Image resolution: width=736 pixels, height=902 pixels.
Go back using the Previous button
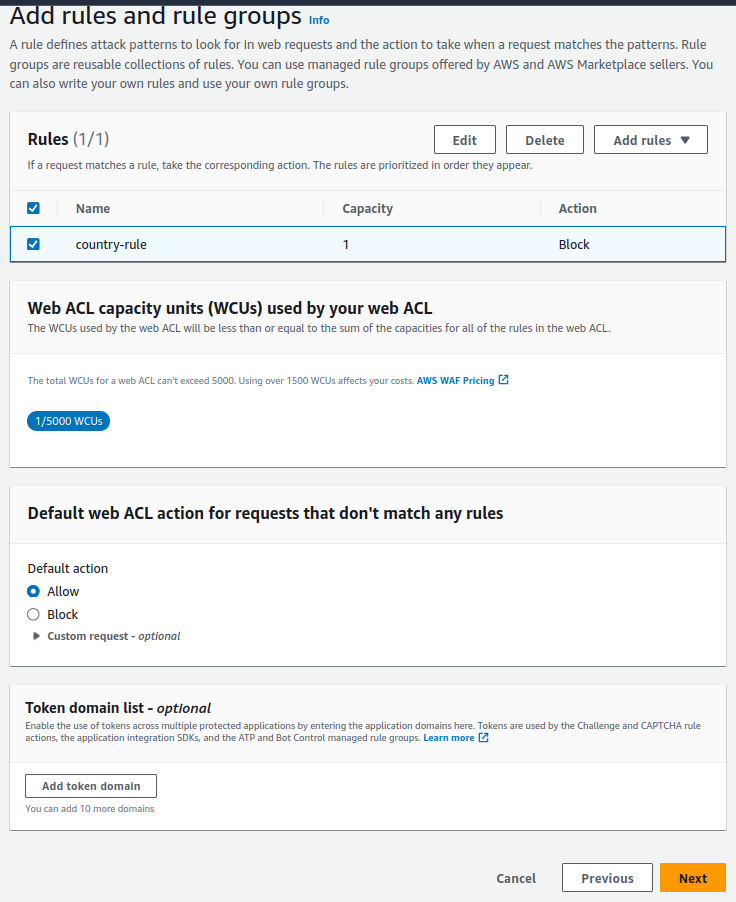coord(607,878)
